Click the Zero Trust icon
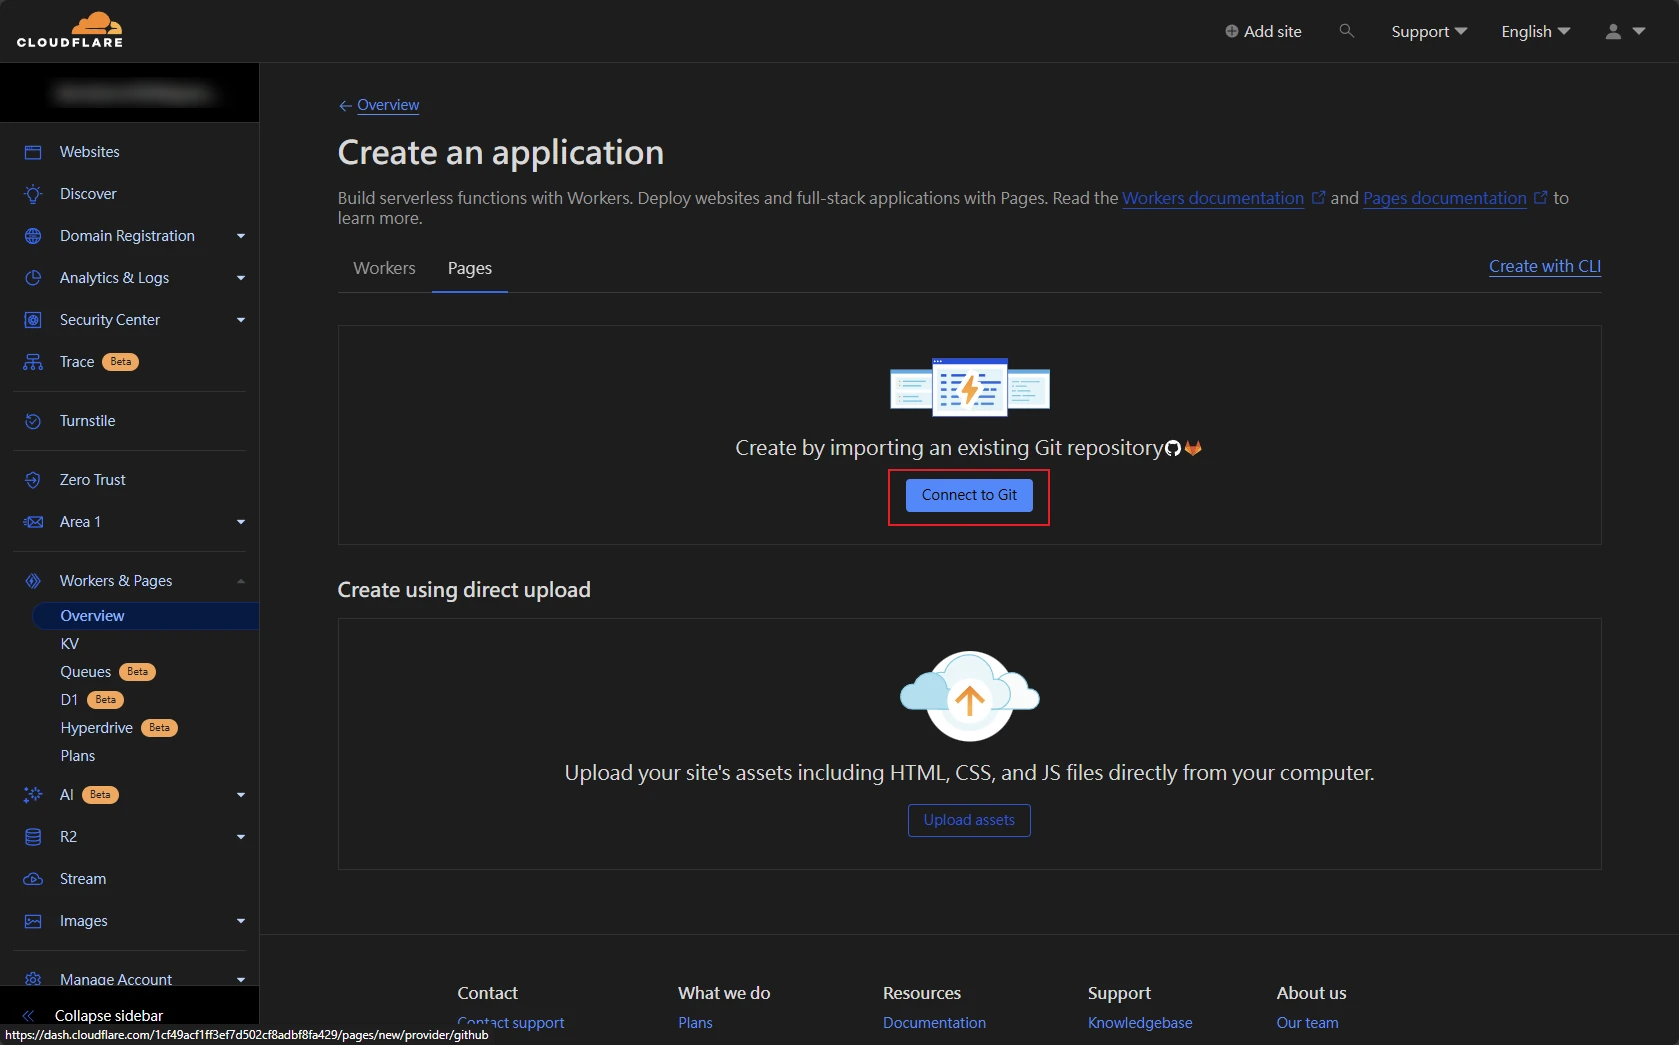 pyautogui.click(x=33, y=480)
